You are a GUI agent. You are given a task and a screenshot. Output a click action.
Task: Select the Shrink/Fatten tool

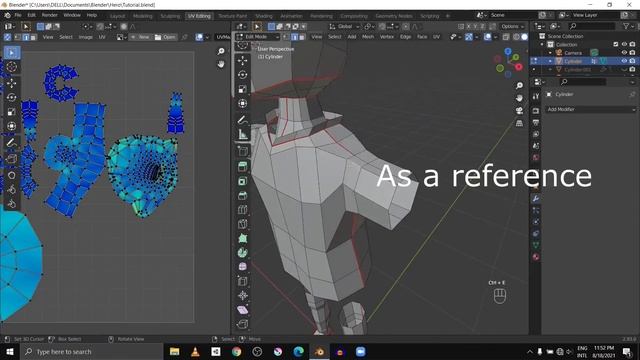pos(242,296)
